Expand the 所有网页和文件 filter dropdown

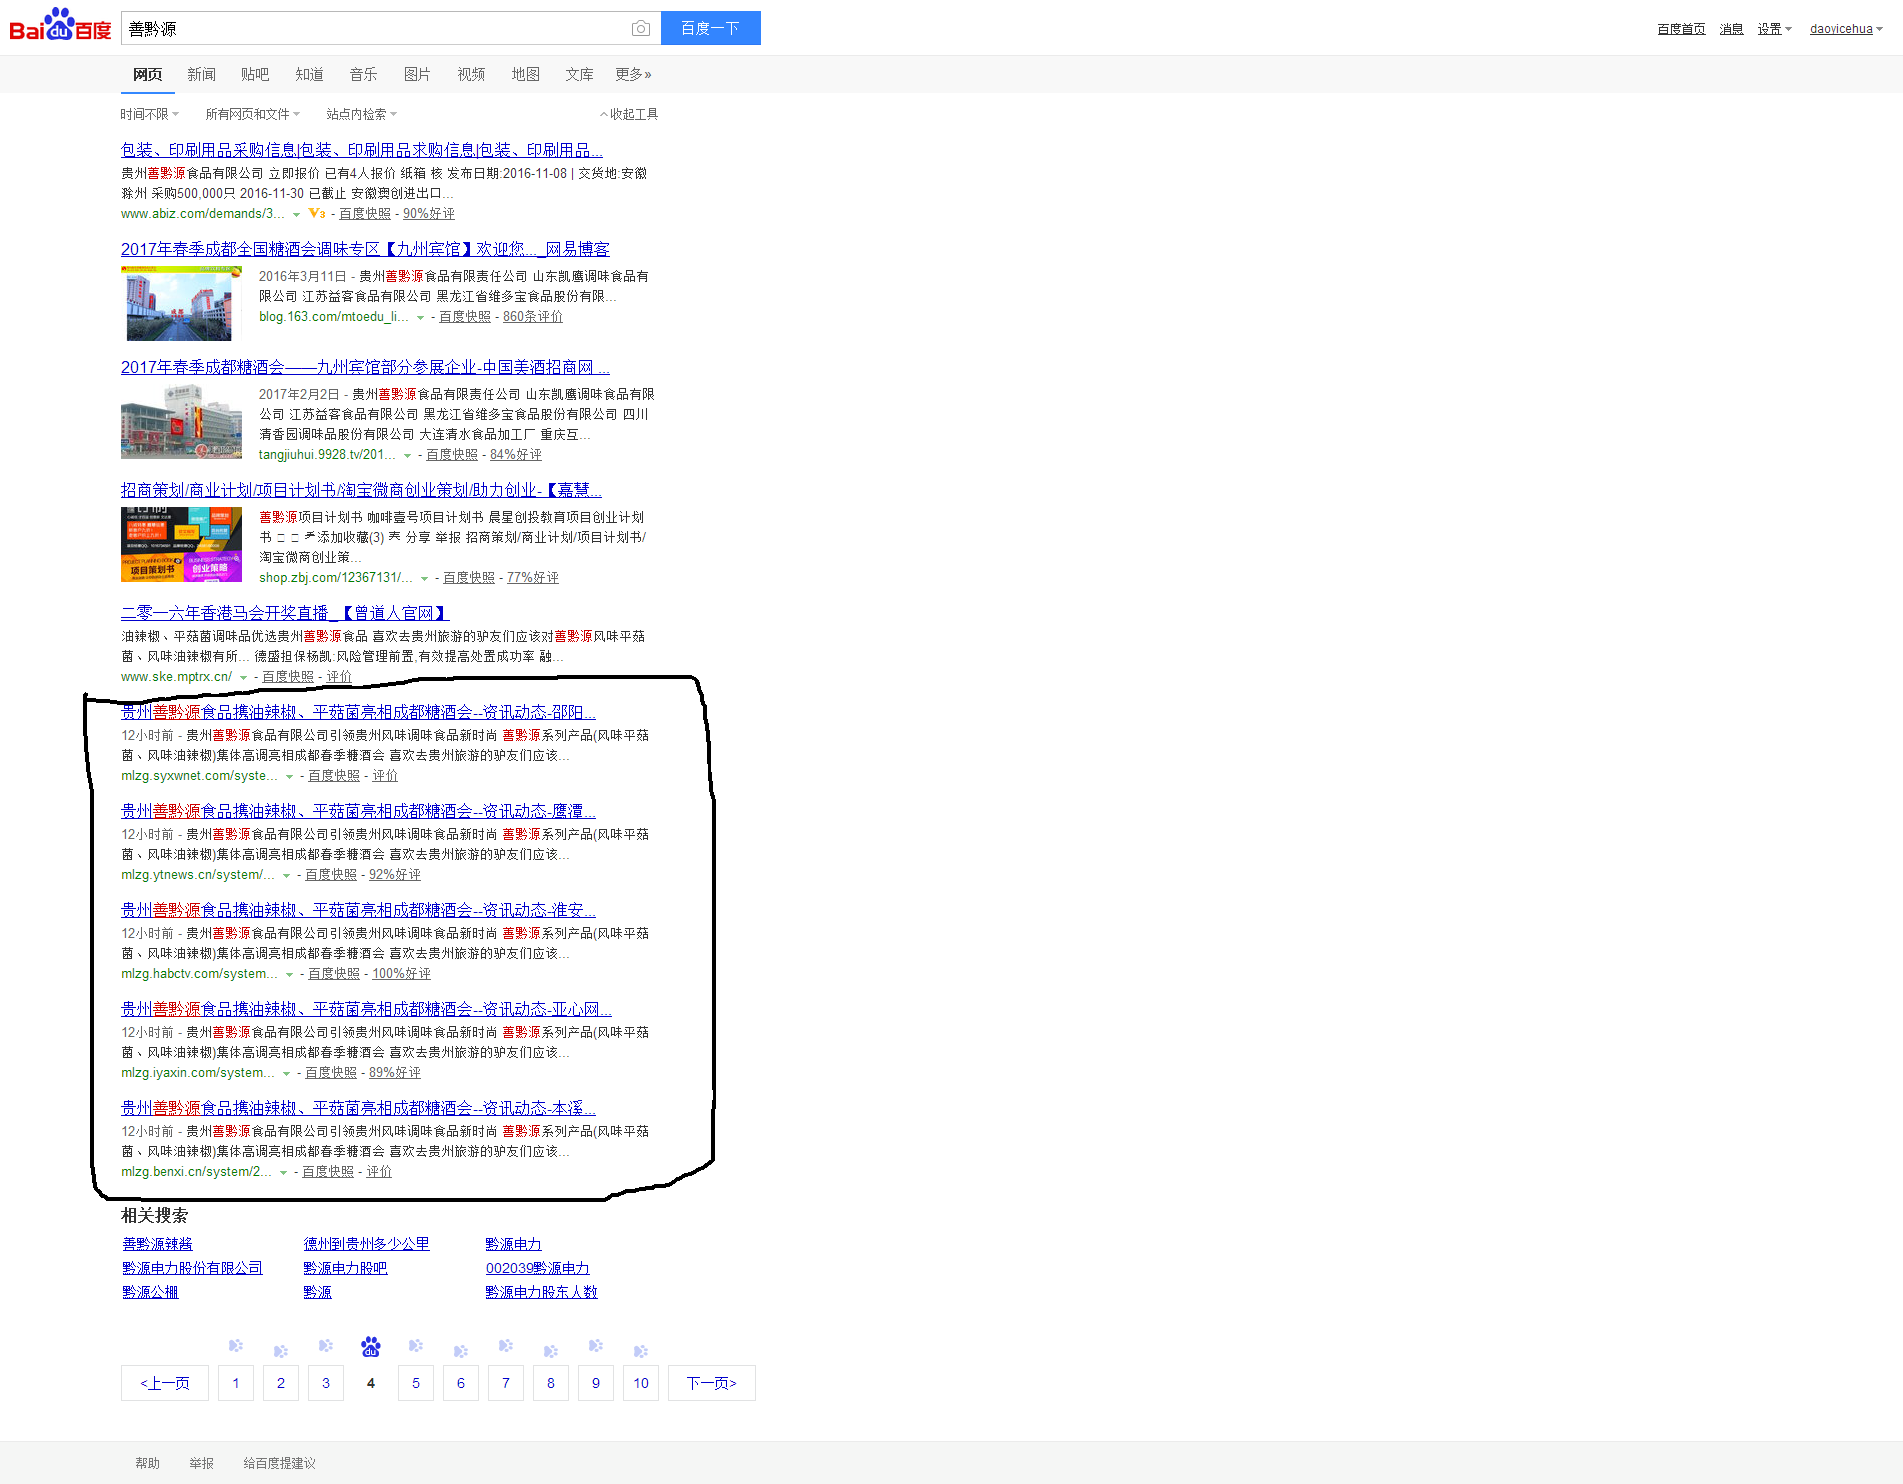pos(252,114)
